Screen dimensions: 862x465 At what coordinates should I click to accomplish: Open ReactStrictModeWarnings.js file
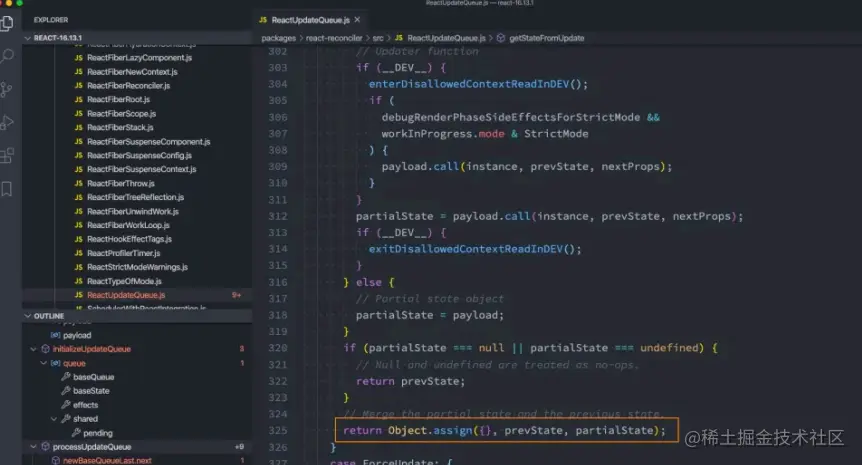(x=137, y=267)
